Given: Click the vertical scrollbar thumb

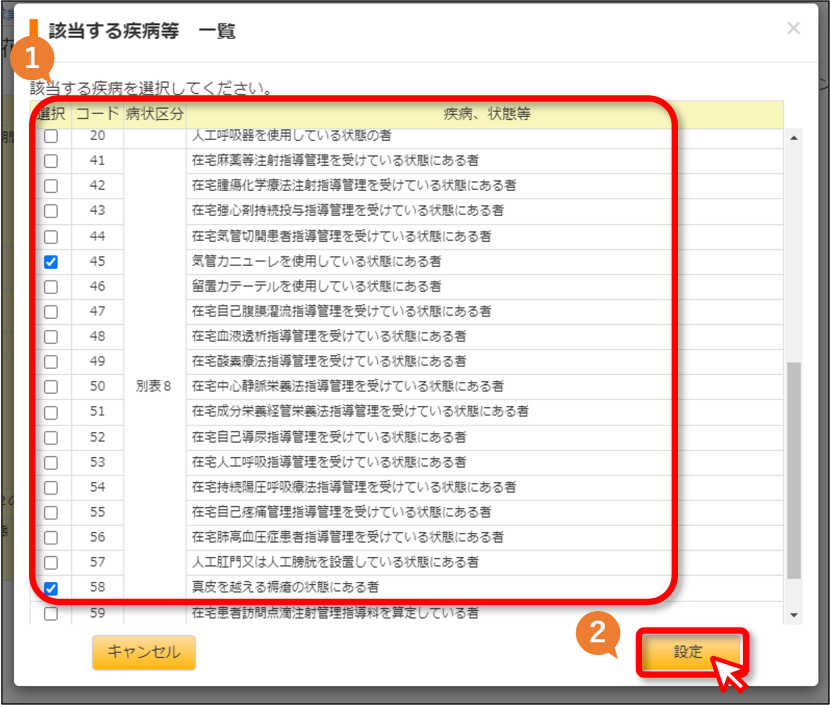Looking at the screenshot, I should click(x=793, y=471).
